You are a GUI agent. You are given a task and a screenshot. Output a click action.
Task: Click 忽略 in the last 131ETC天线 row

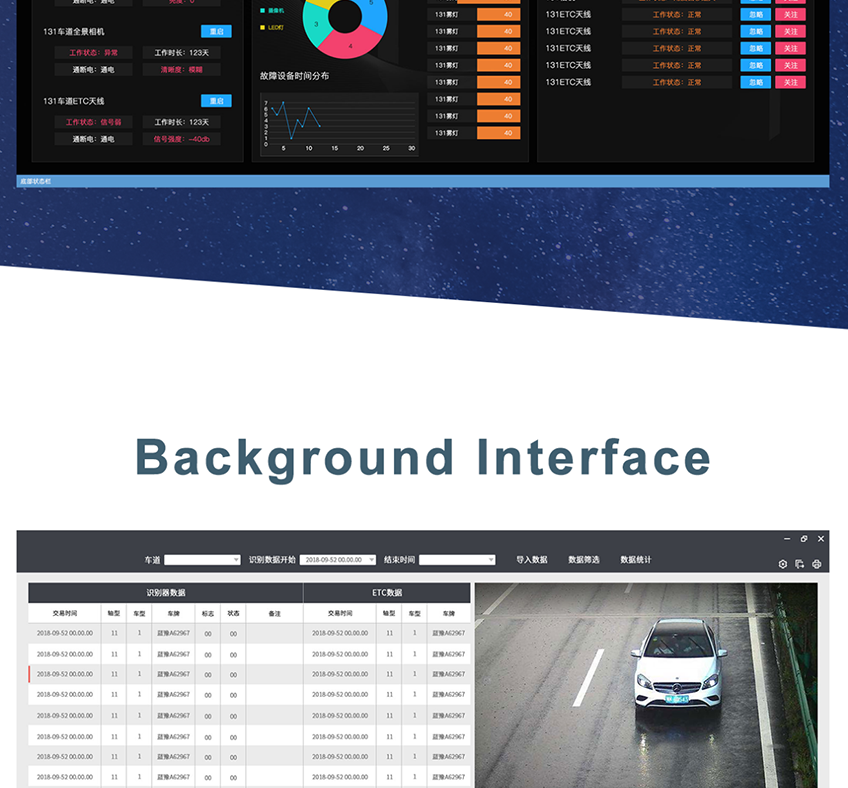pyautogui.click(x=755, y=82)
